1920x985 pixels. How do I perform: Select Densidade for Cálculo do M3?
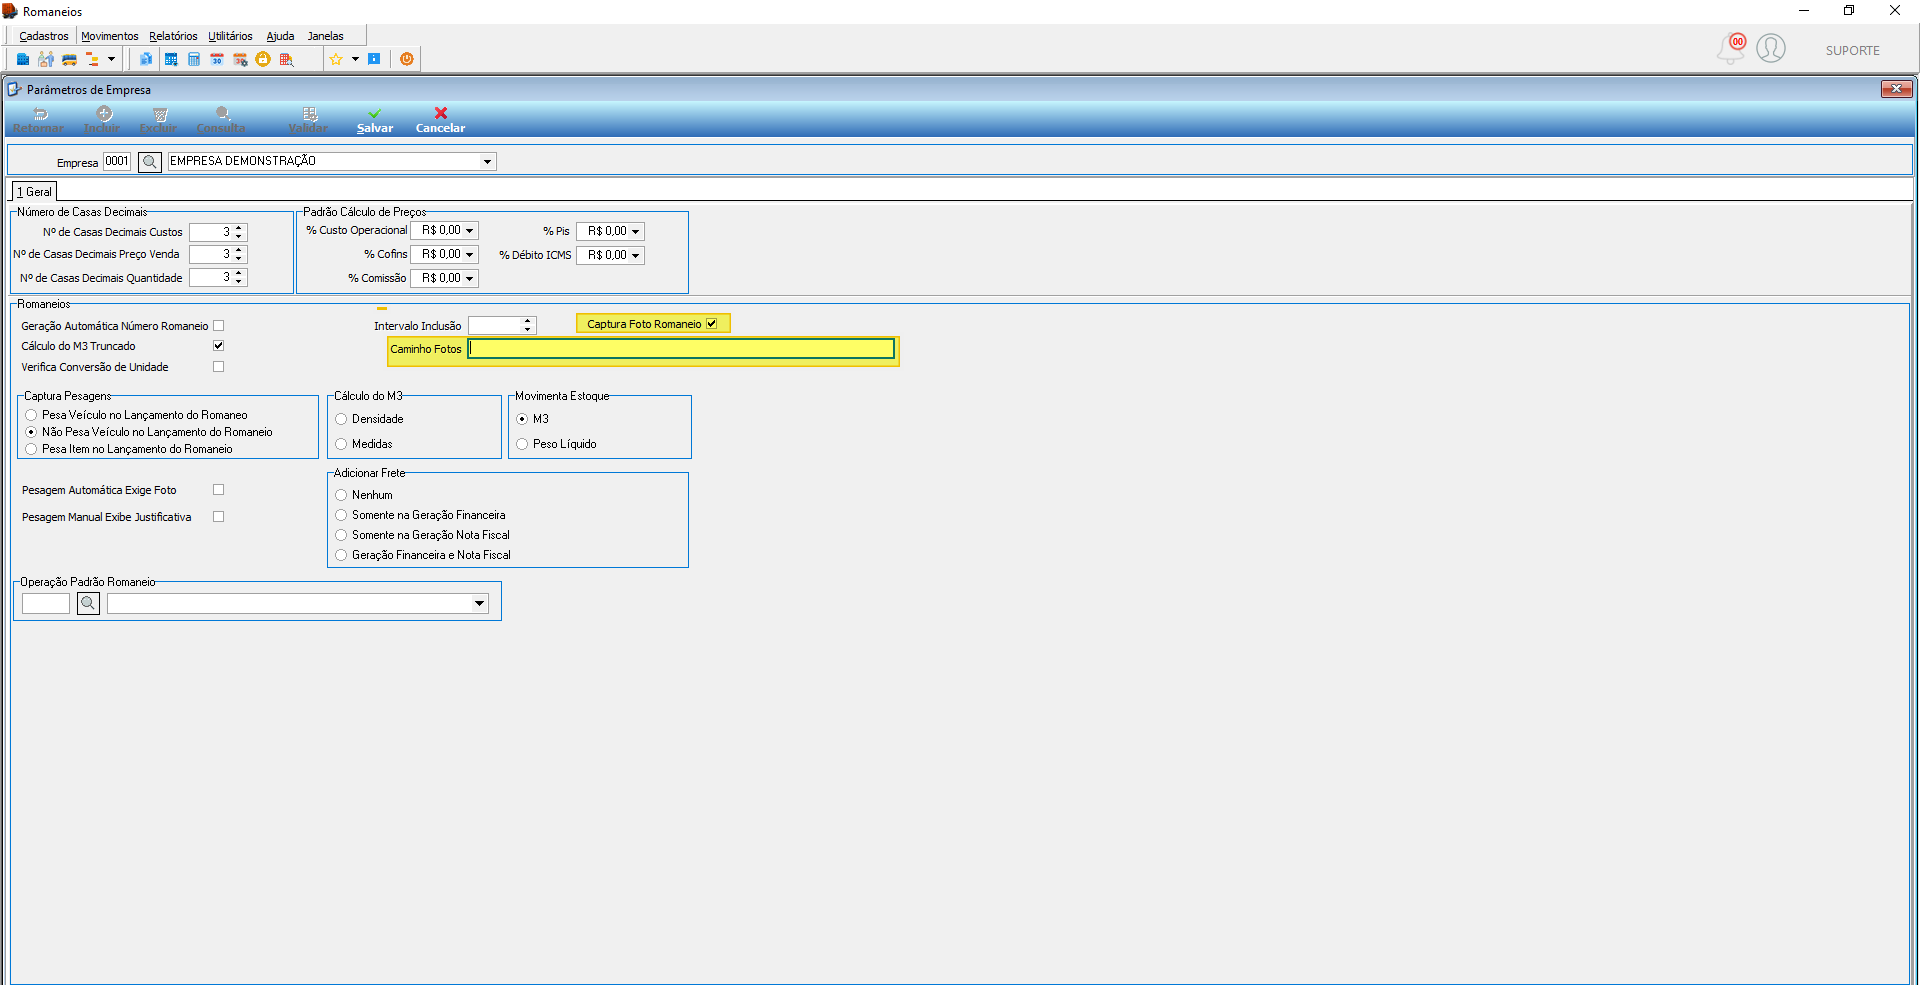(342, 419)
